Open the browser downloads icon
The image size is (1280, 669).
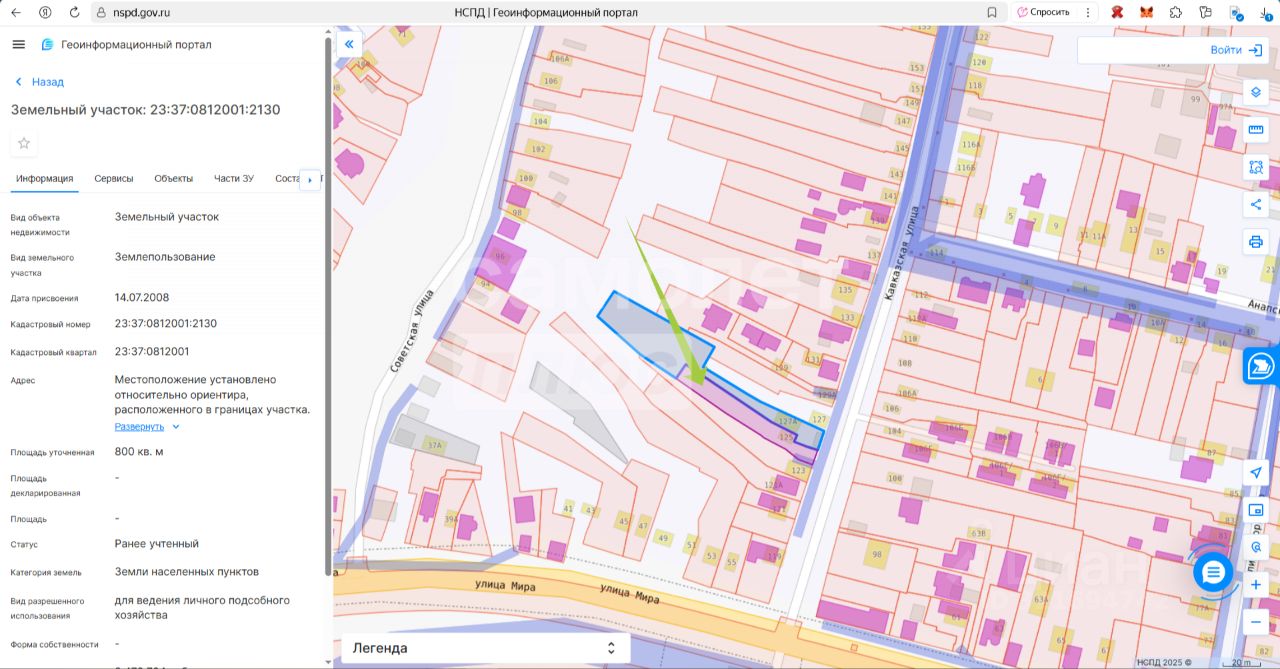[1266, 13]
